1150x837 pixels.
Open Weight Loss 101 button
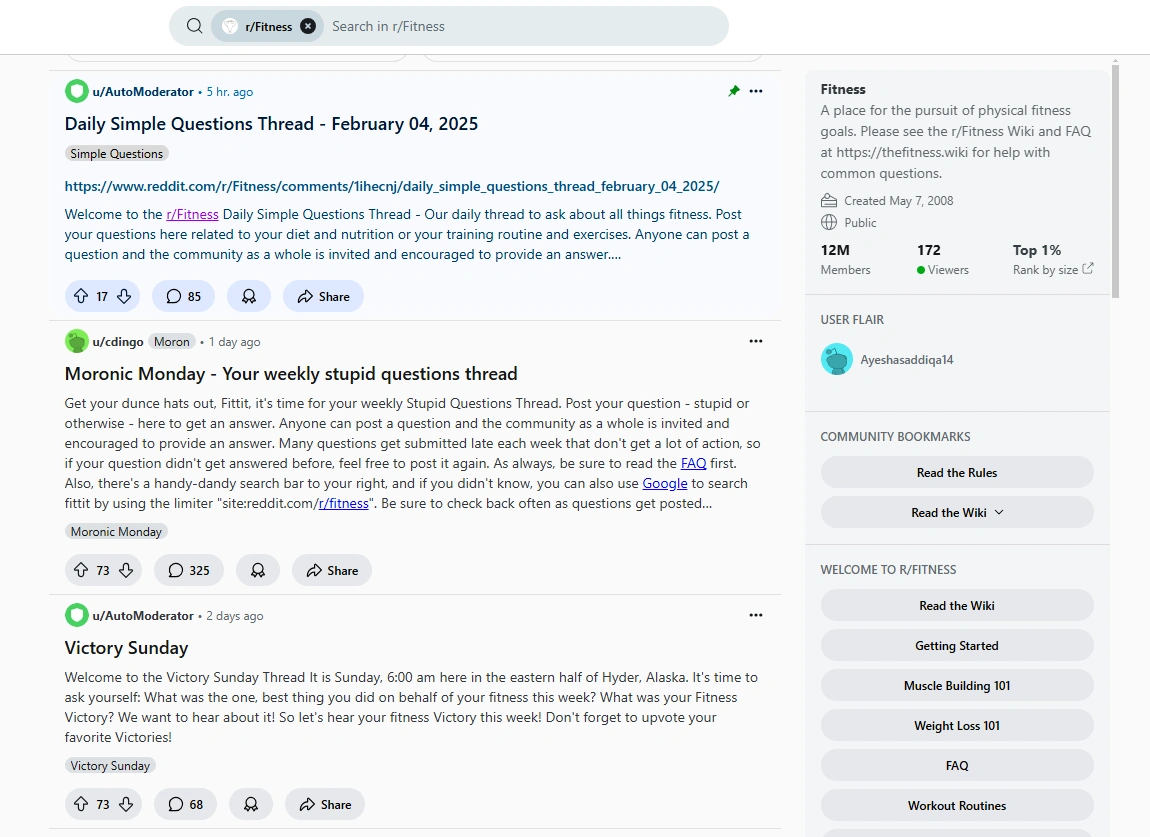coord(957,725)
